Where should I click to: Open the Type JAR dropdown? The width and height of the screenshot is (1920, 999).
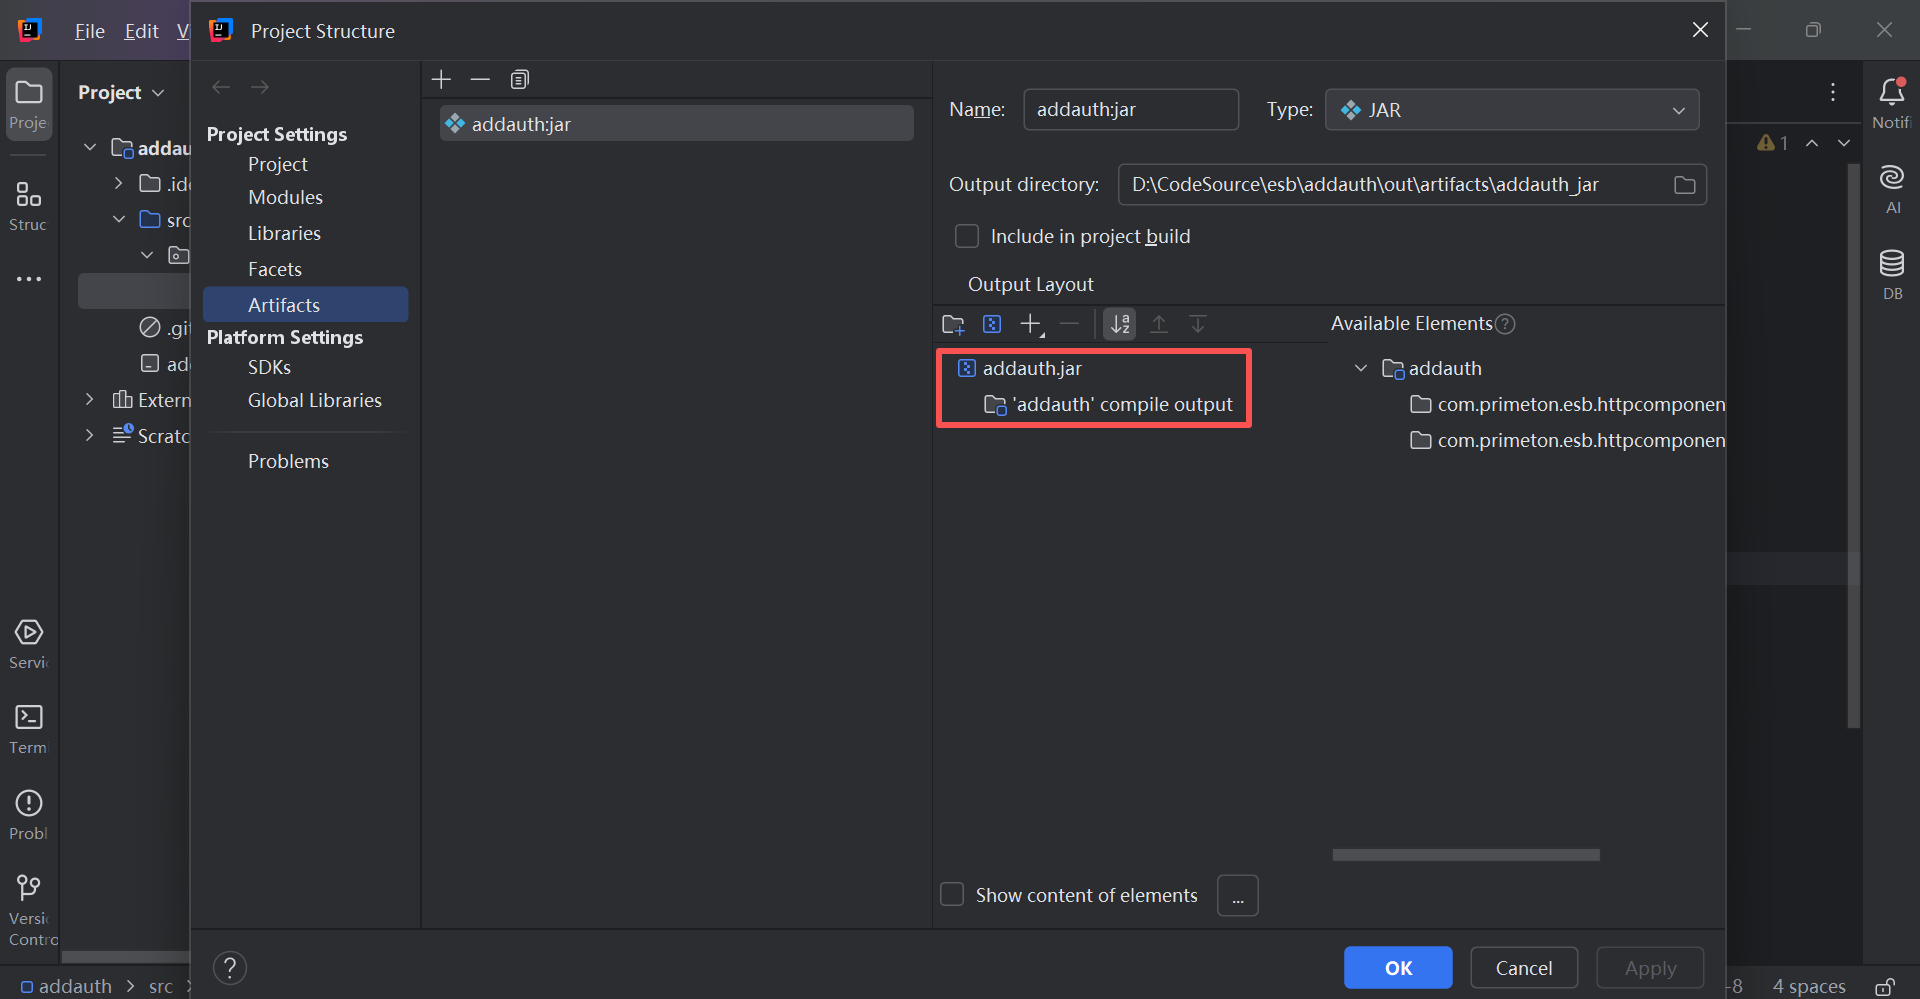(x=1511, y=110)
